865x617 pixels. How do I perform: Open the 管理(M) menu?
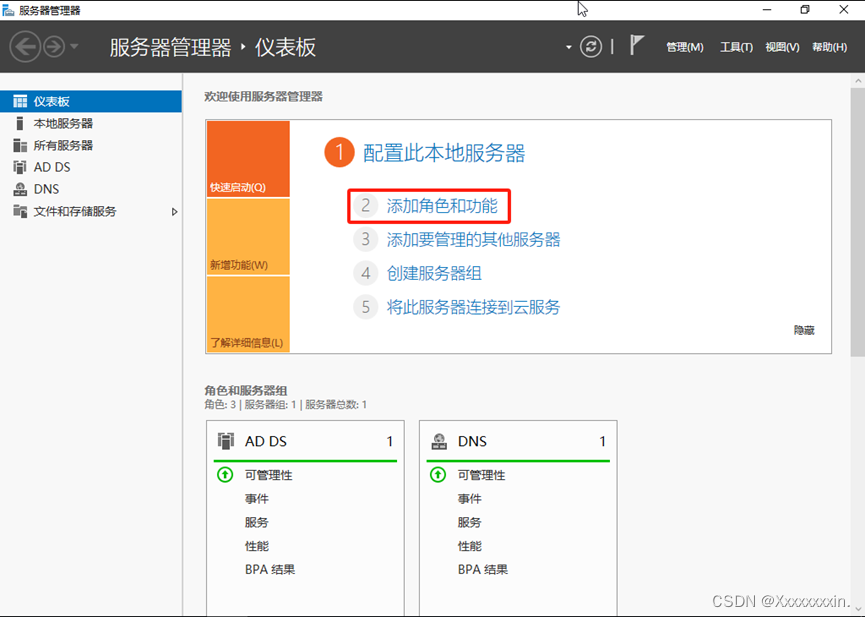(x=685, y=47)
